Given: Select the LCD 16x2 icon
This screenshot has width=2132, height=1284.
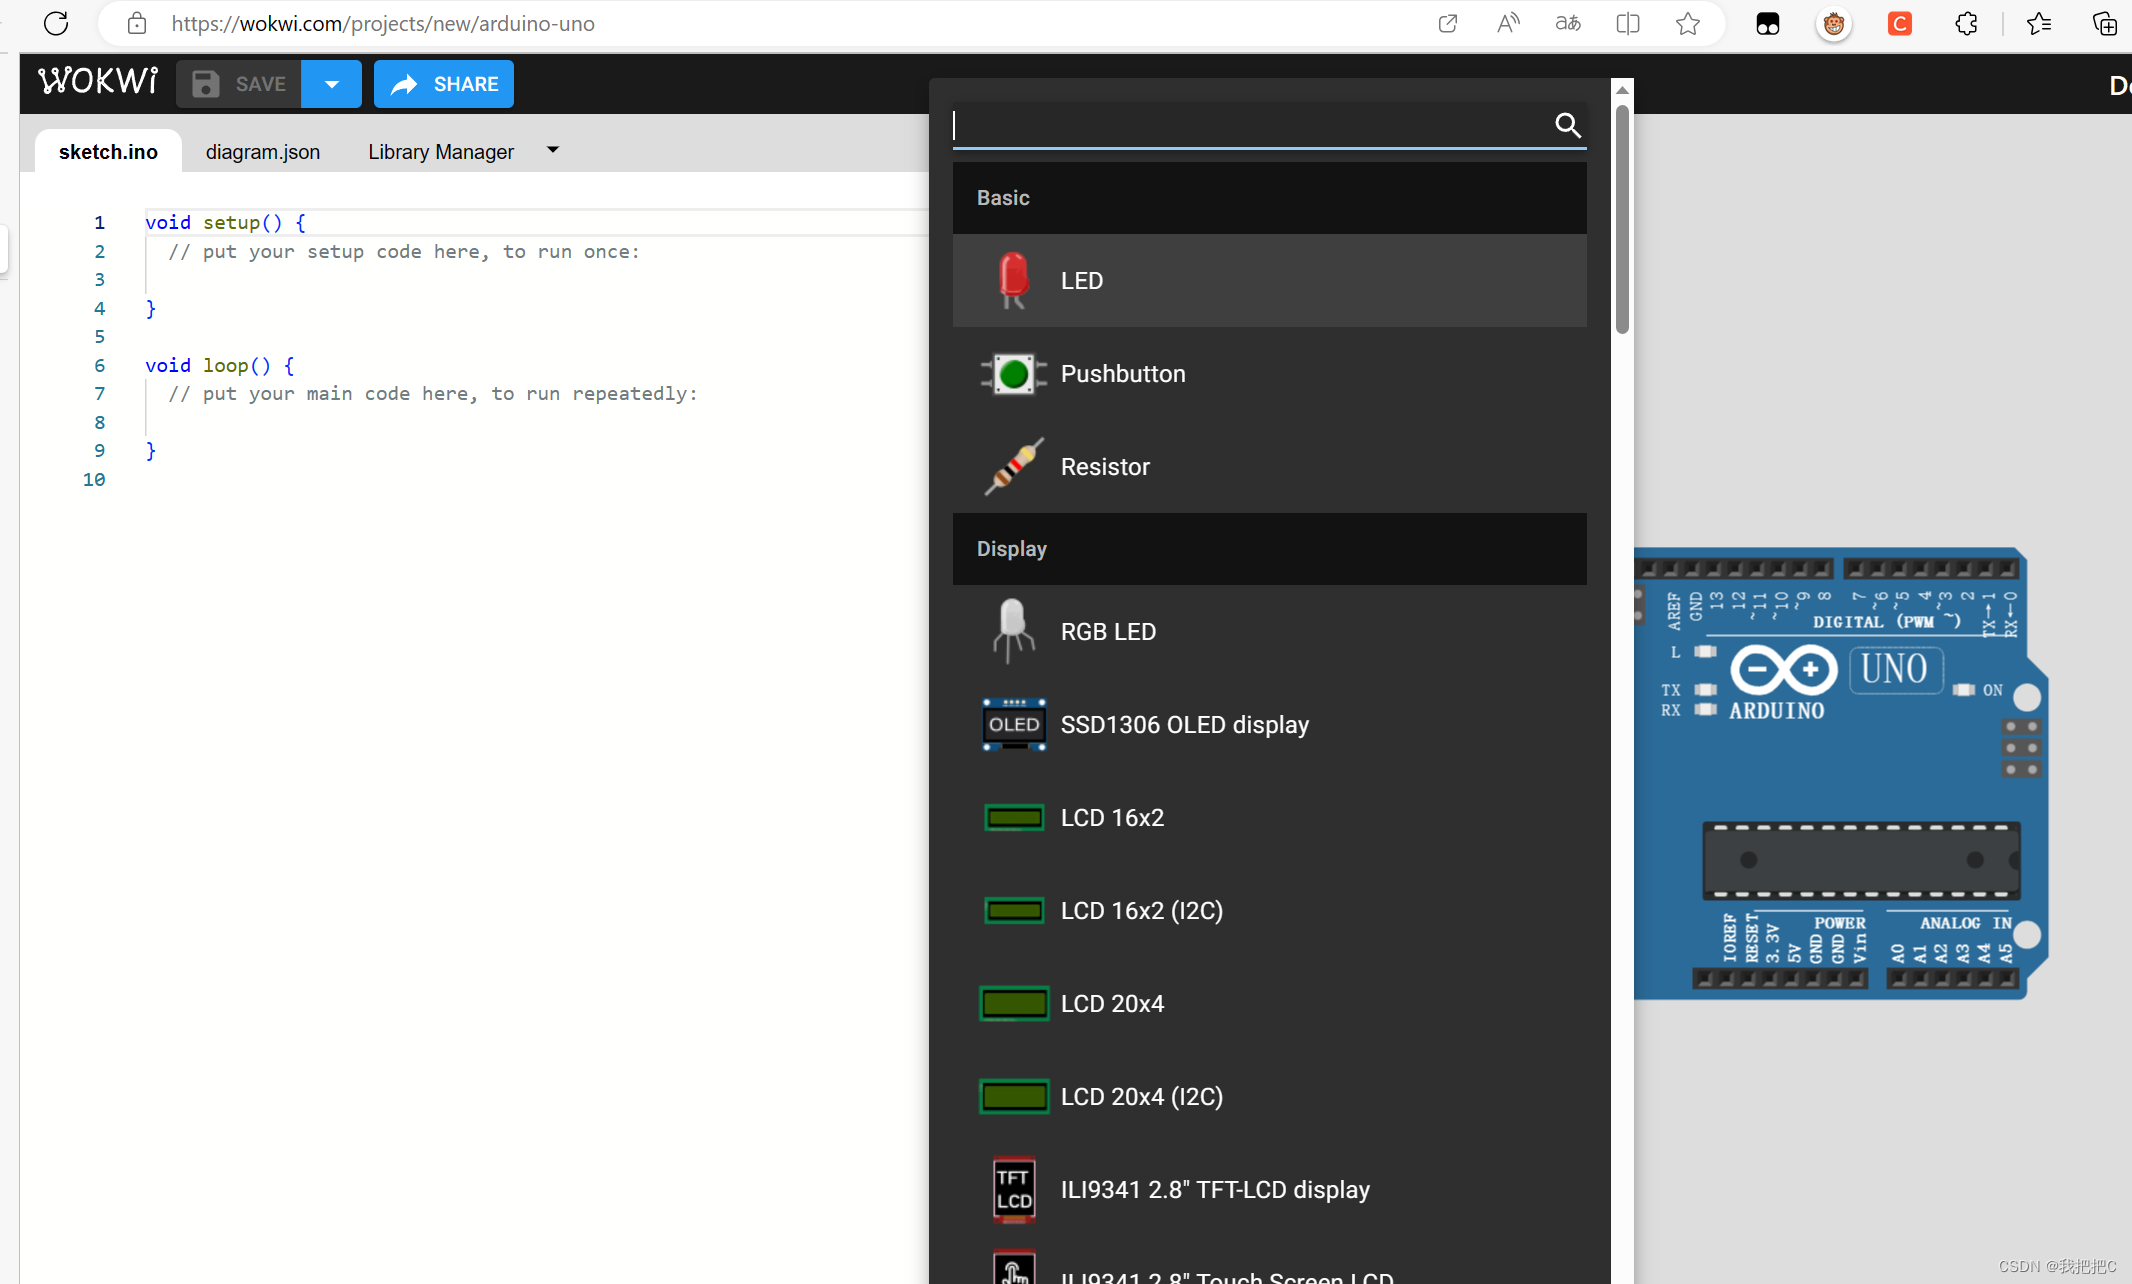Looking at the screenshot, I should (x=1014, y=818).
